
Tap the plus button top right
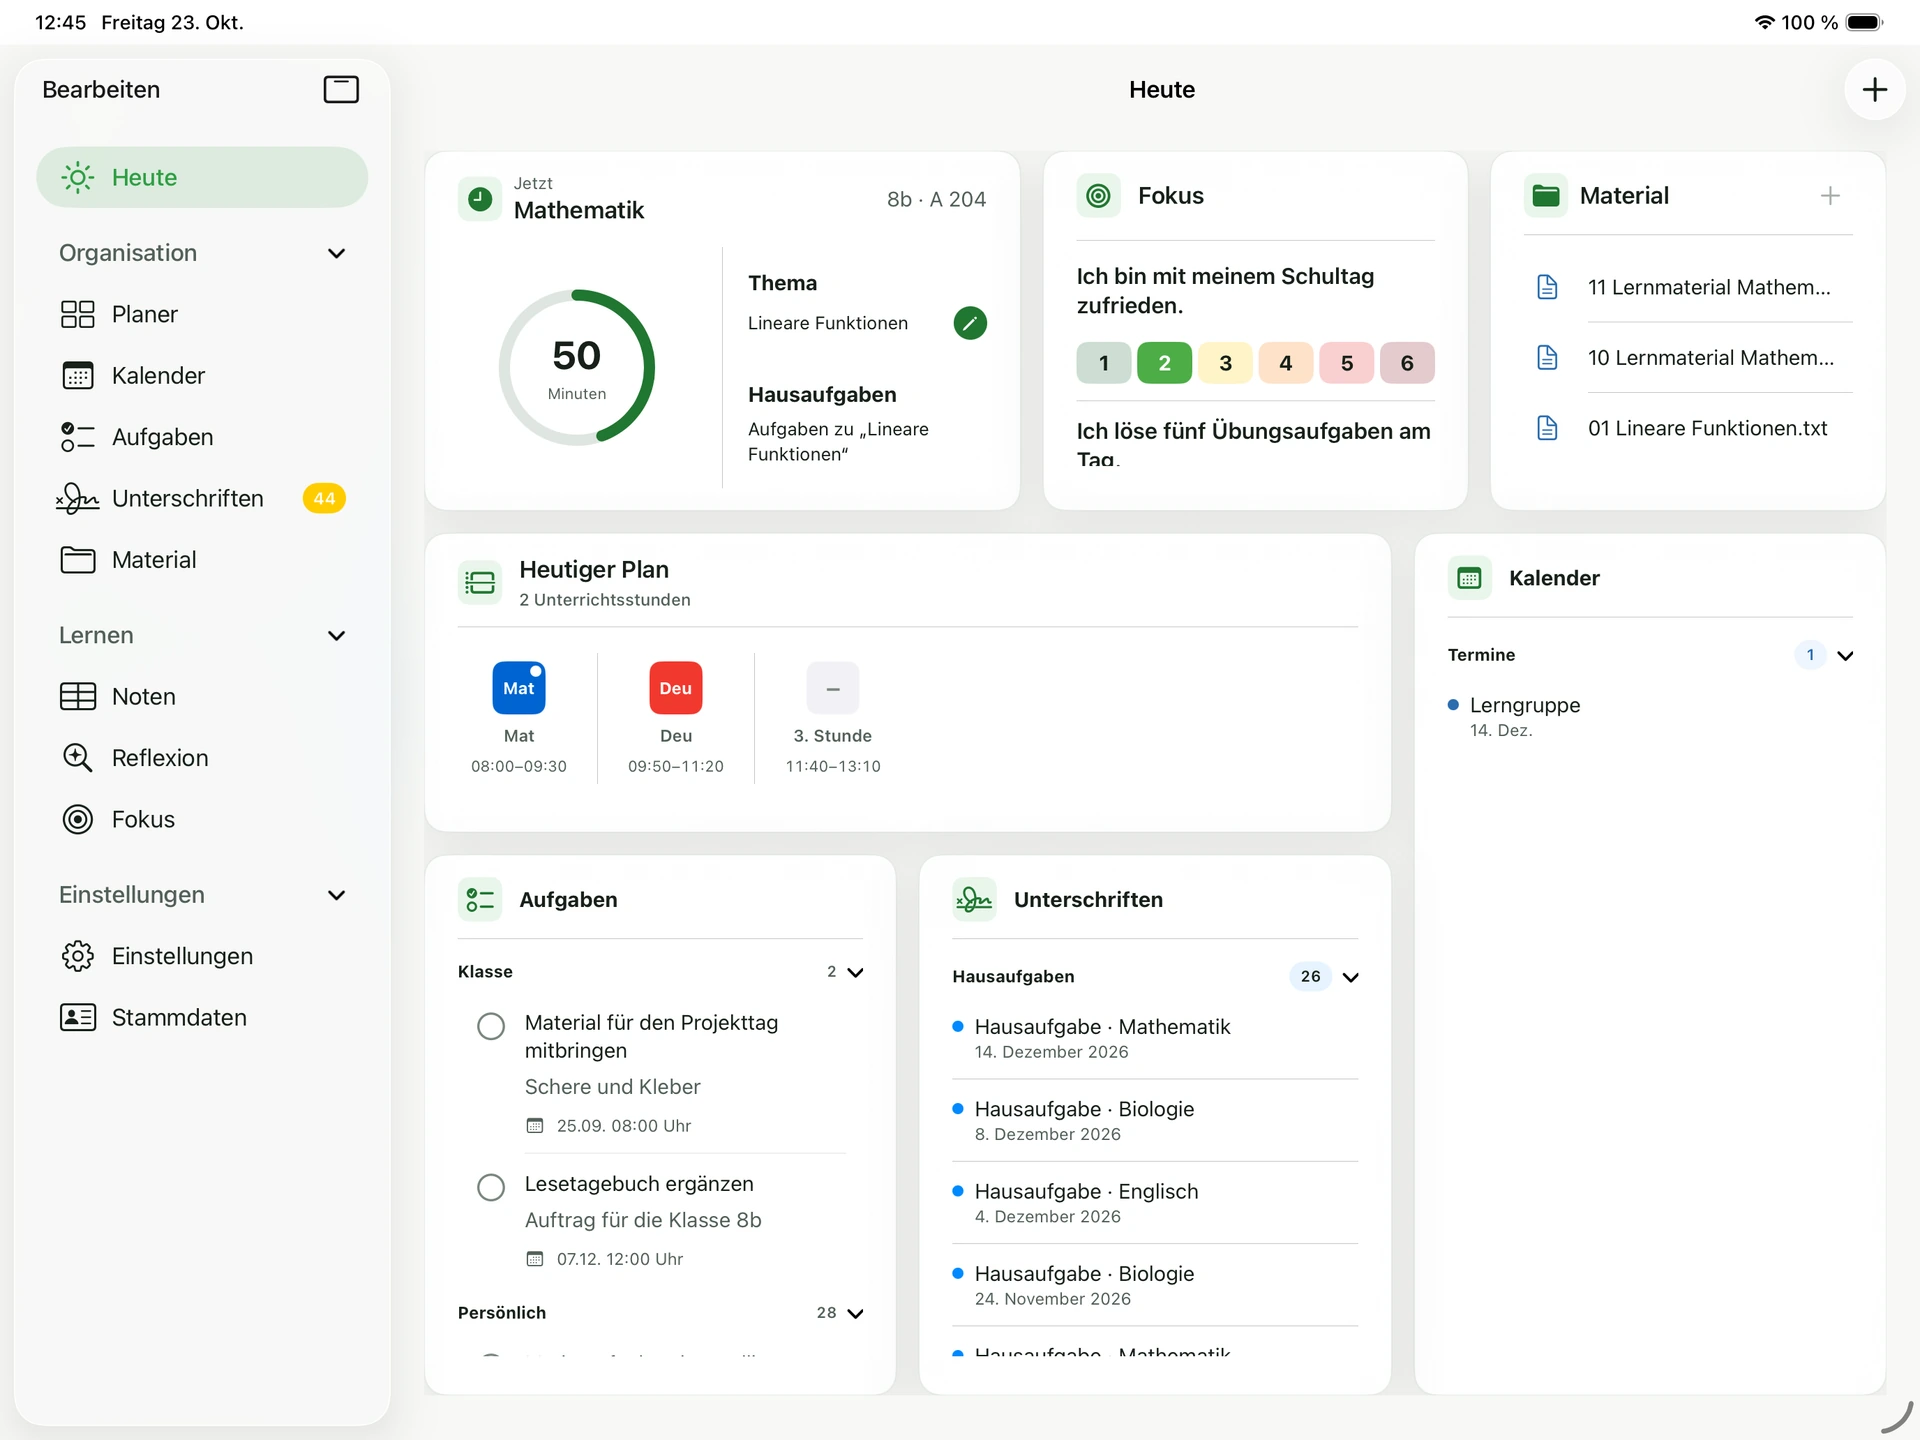point(1874,90)
